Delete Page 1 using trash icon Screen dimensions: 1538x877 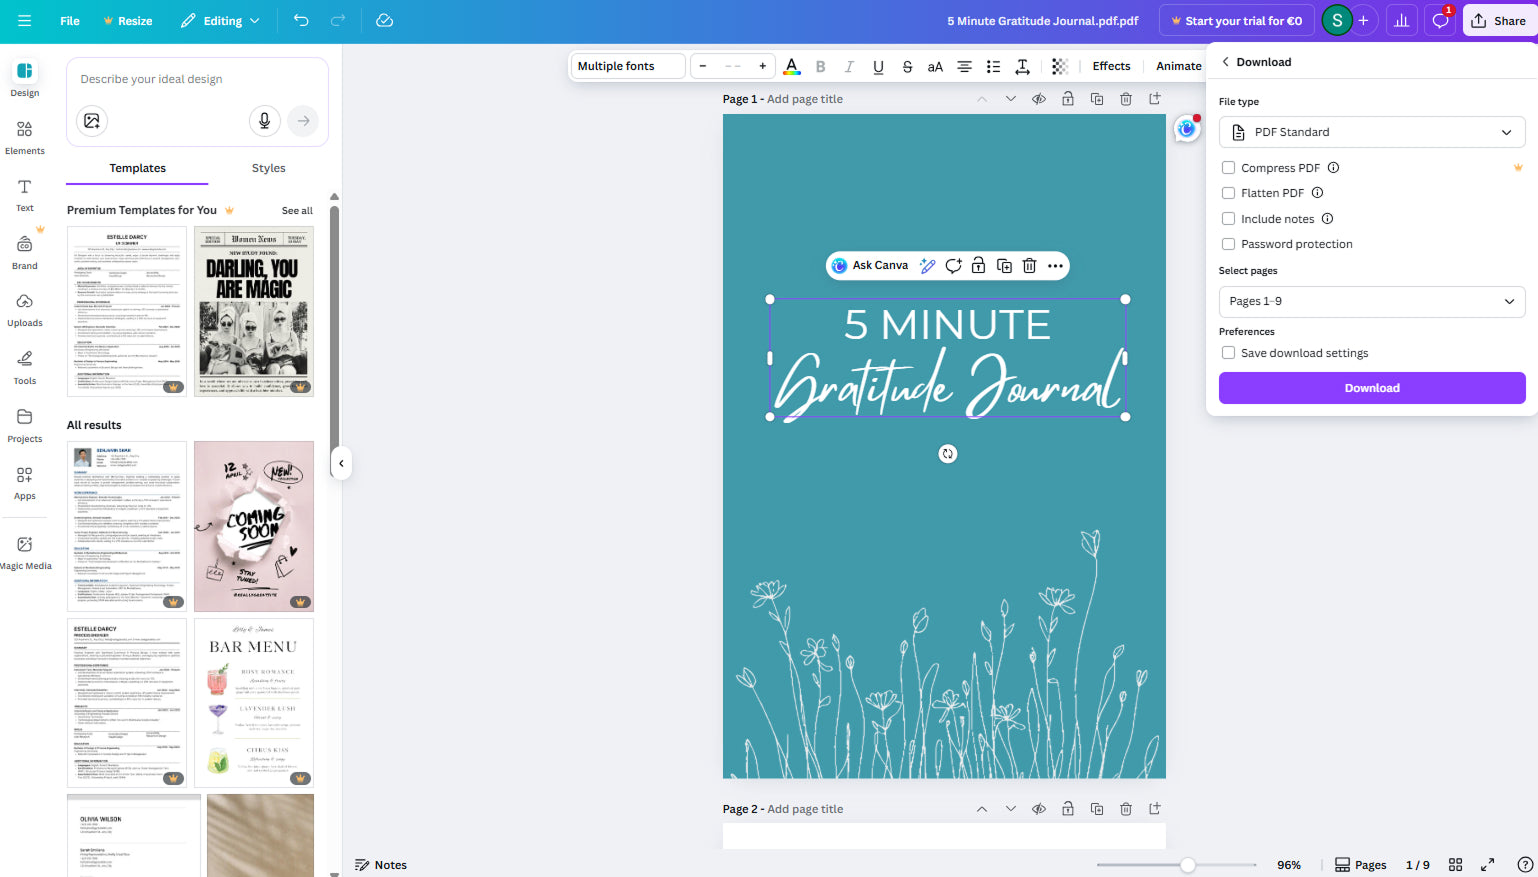pyautogui.click(x=1126, y=99)
